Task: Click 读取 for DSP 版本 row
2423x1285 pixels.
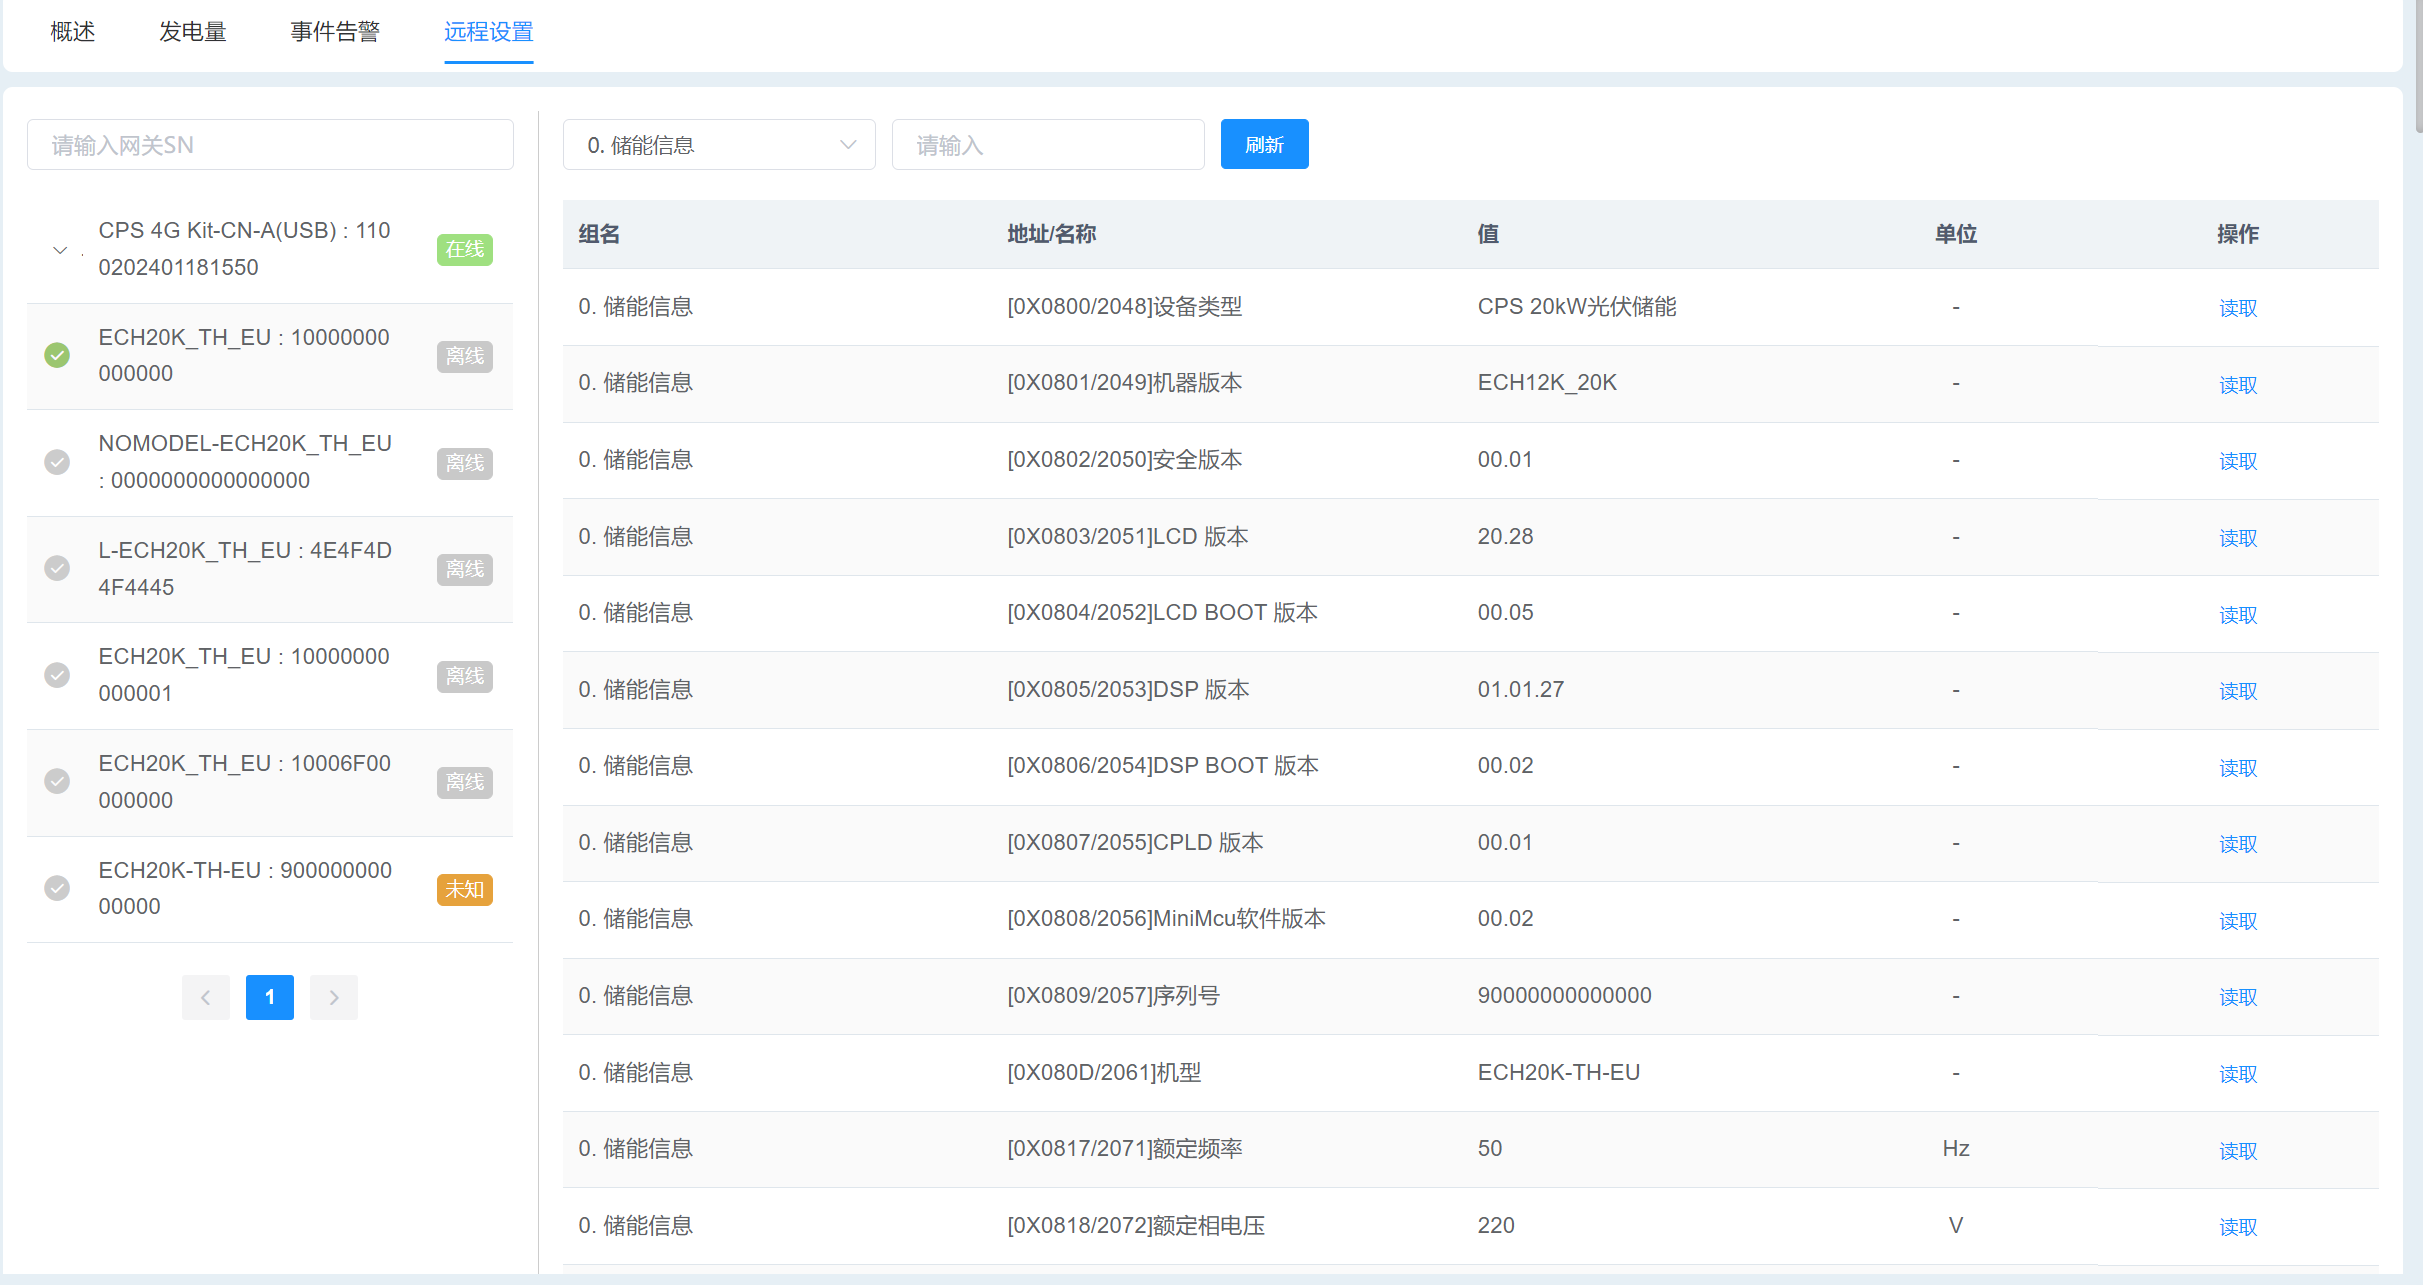Action: pyautogui.click(x=2238, y=691)
